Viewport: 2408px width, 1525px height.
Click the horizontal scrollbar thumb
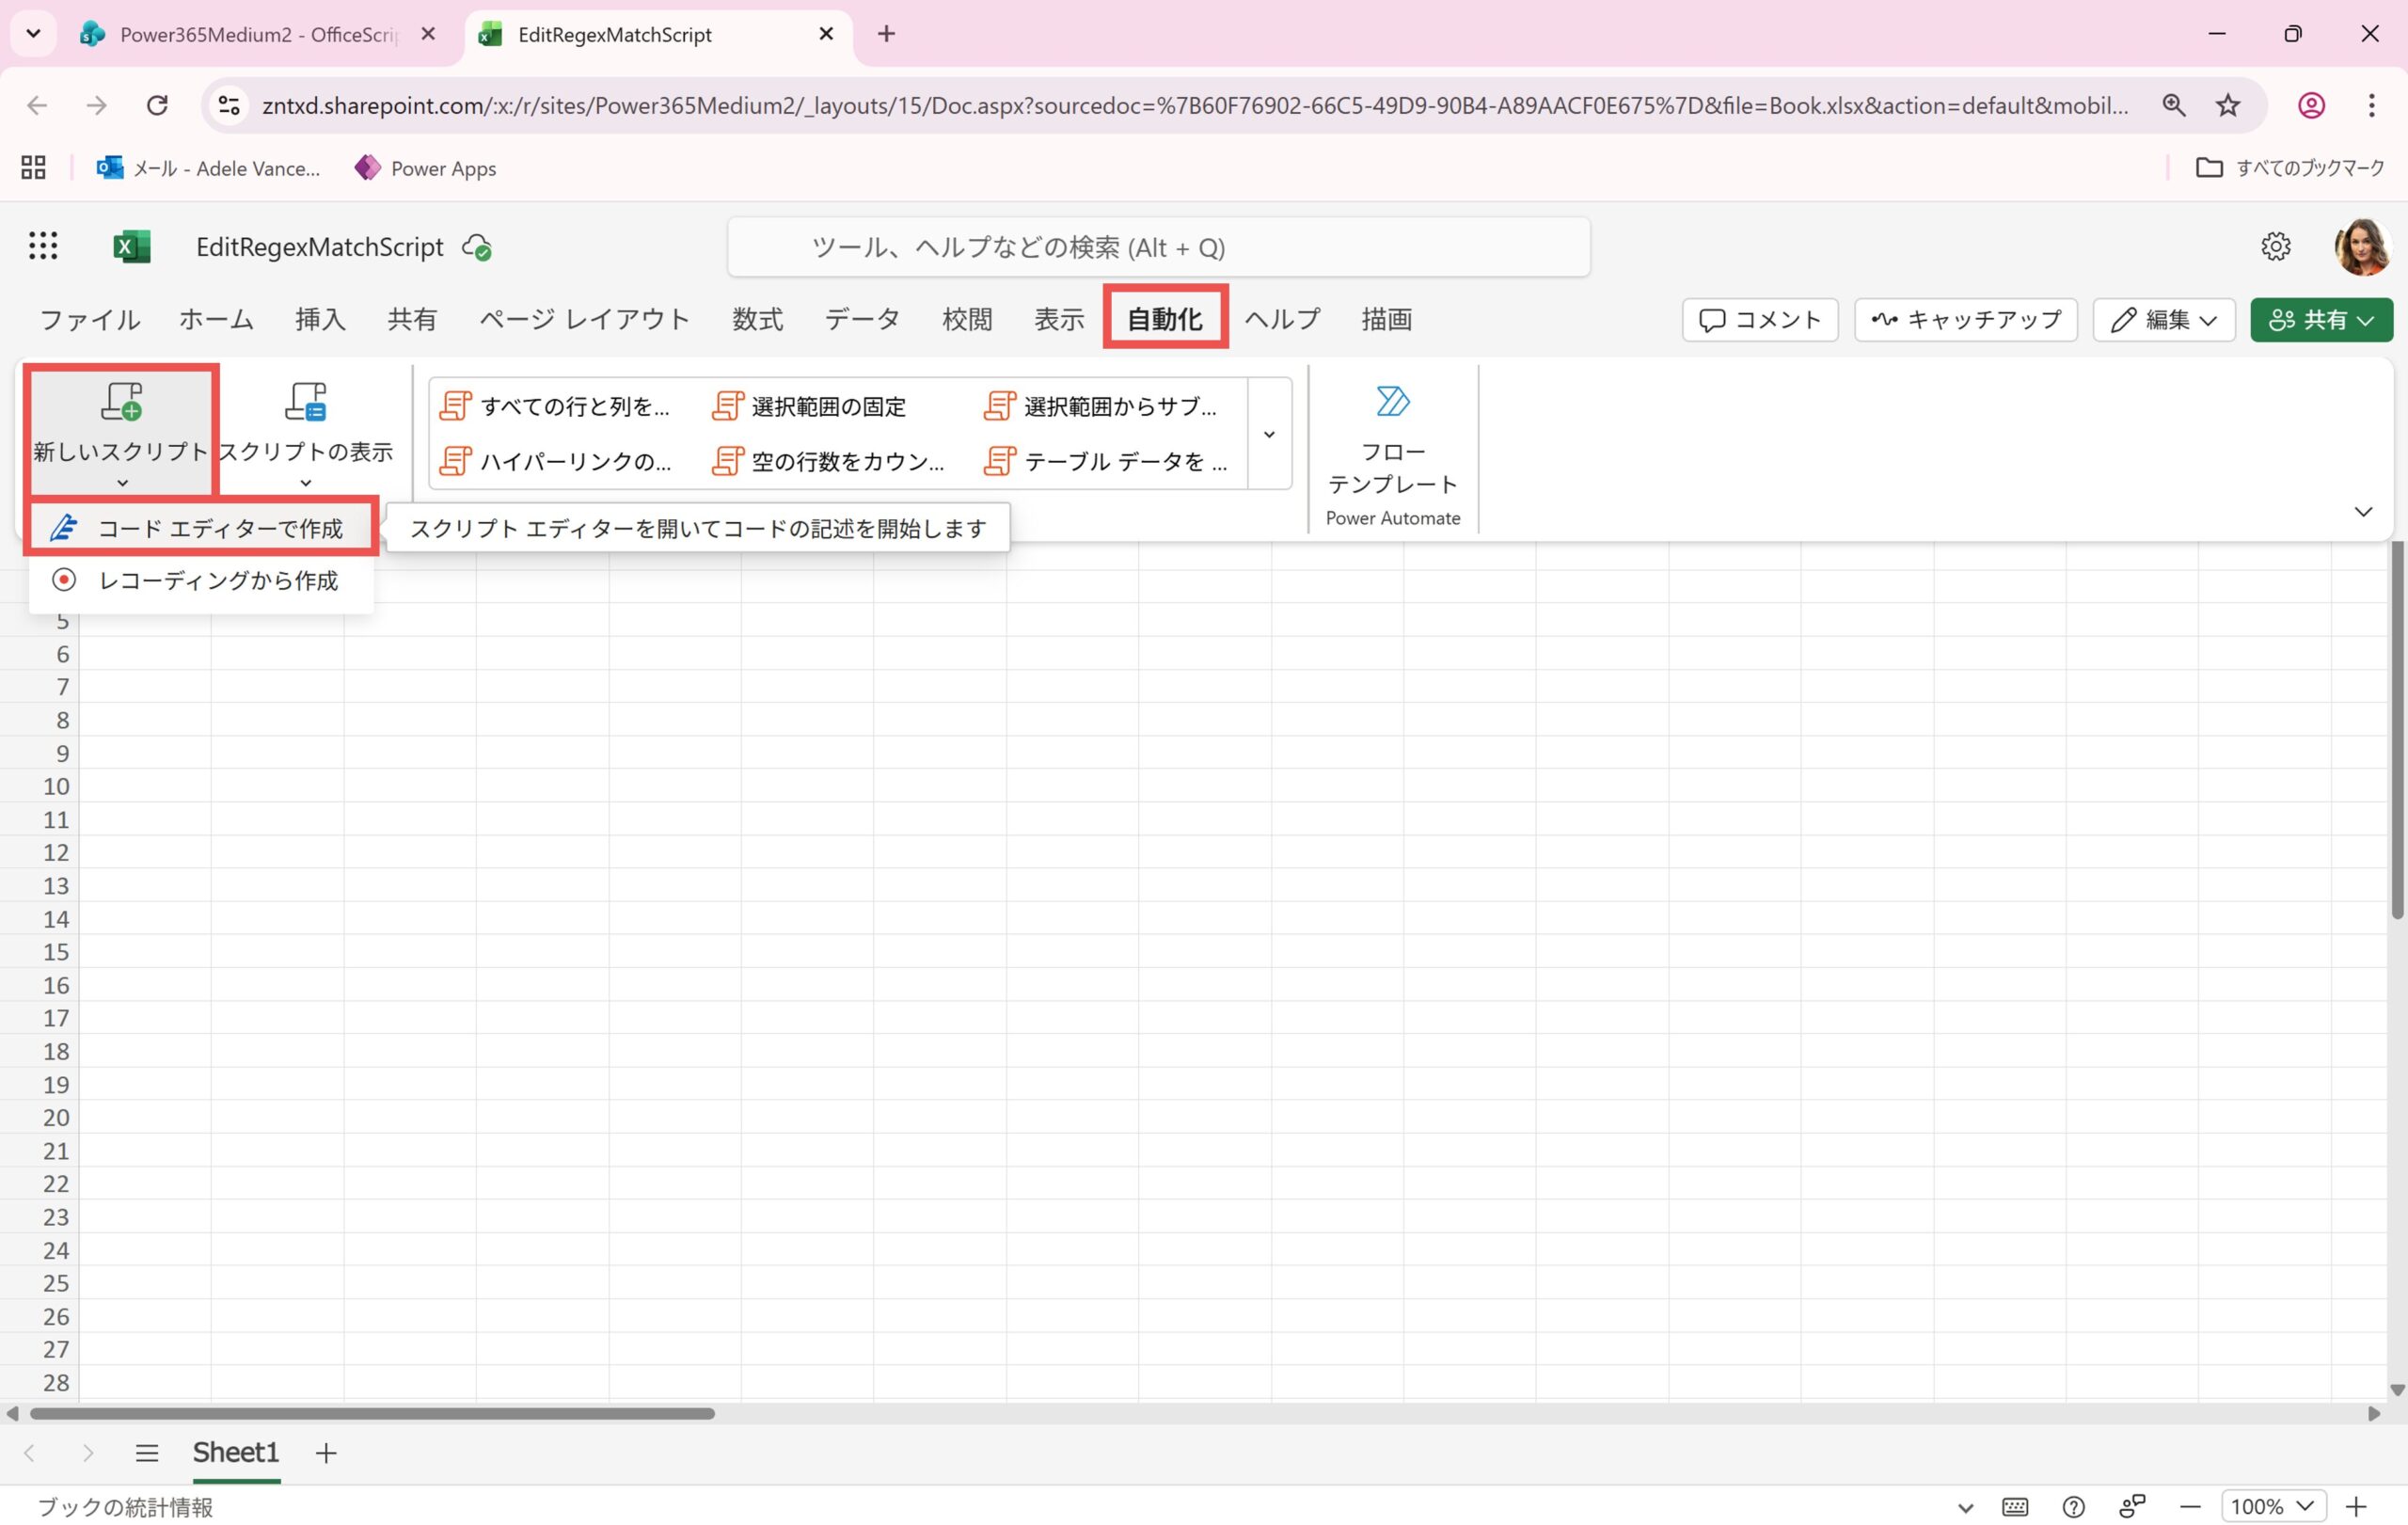pyautogui.click(x=372, y=1414)
